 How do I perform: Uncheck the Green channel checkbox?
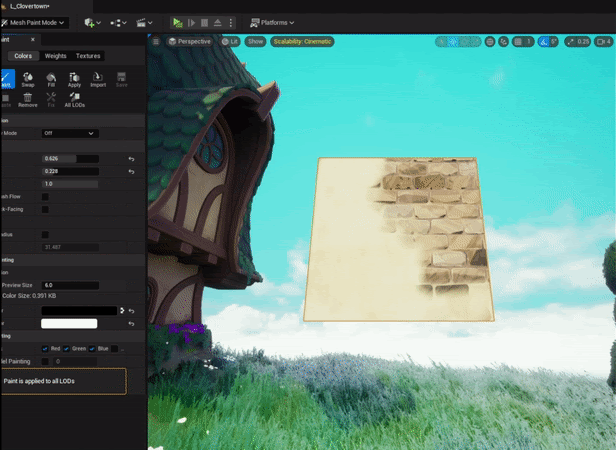[x=66, y=349]
